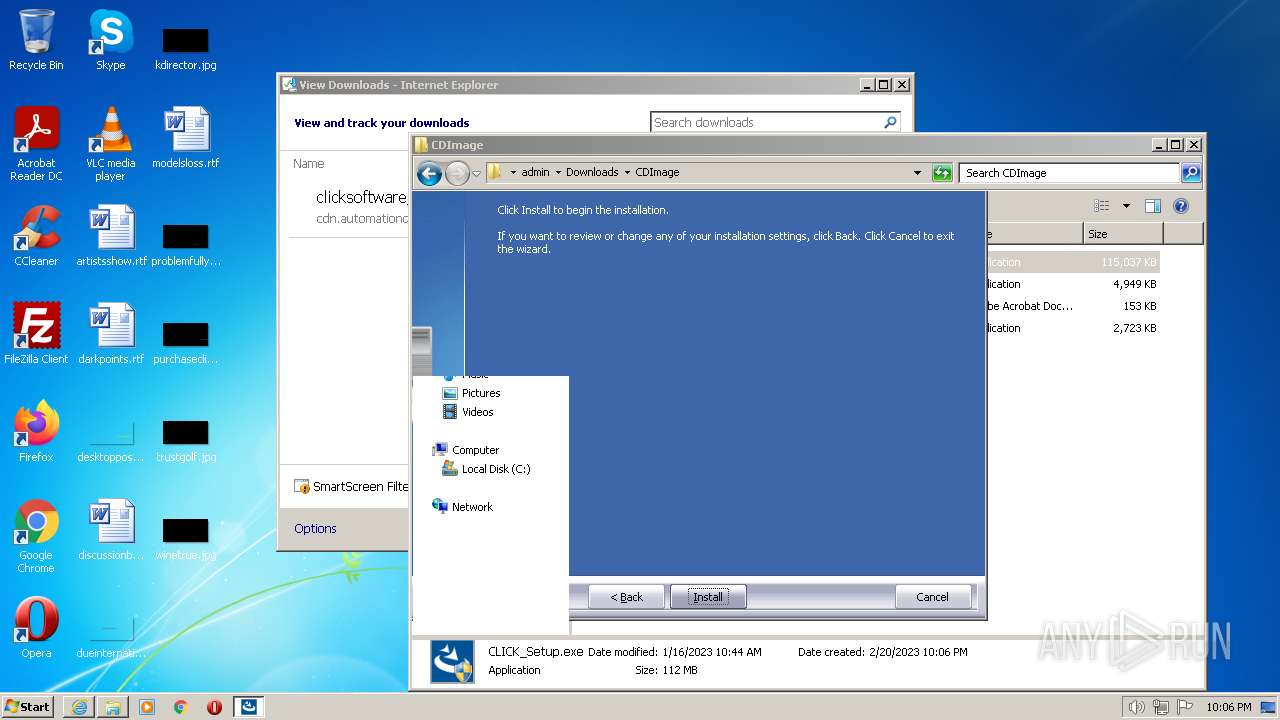This screenshot has height=720, width=1280.
Task: Select the dueinternati... file on desktop
Action: (x=111, y=637)
